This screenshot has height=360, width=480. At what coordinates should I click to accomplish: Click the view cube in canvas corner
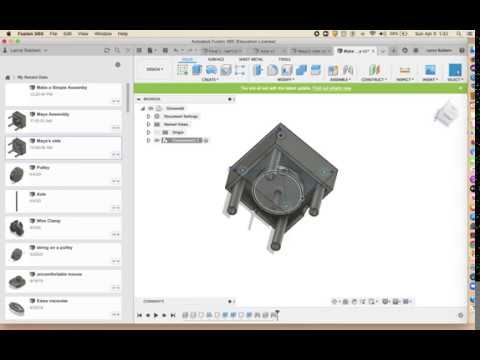pos(447,114)
